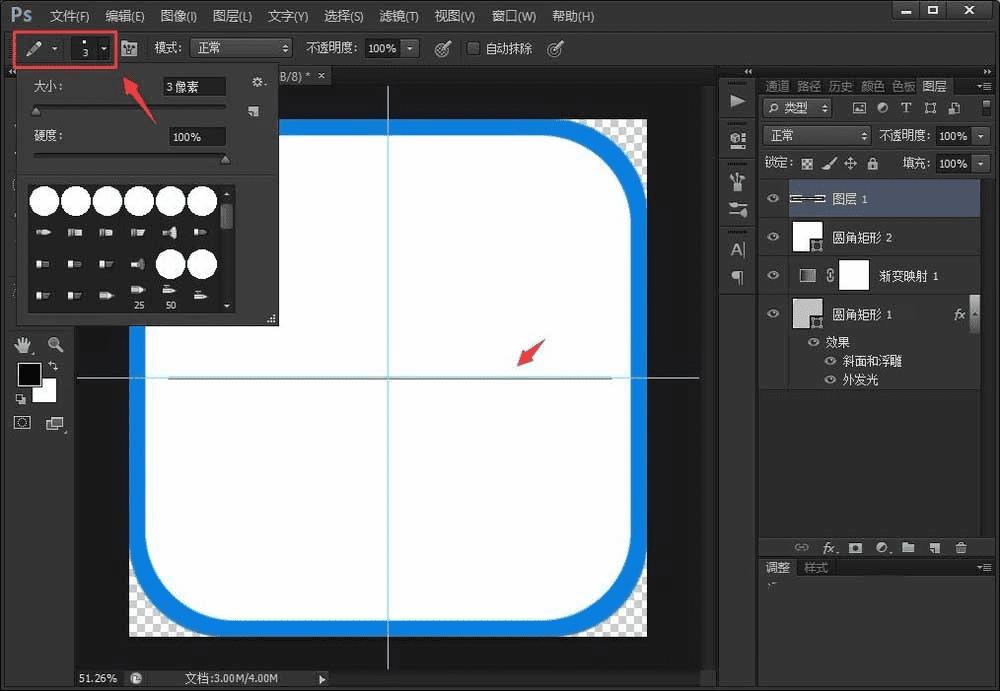Image resolution: width=1000 pixels, height=691 pixels.
Task: Toggle visibility of 外发光 effect
Action: pyautogui.click(x=829, y=380)
